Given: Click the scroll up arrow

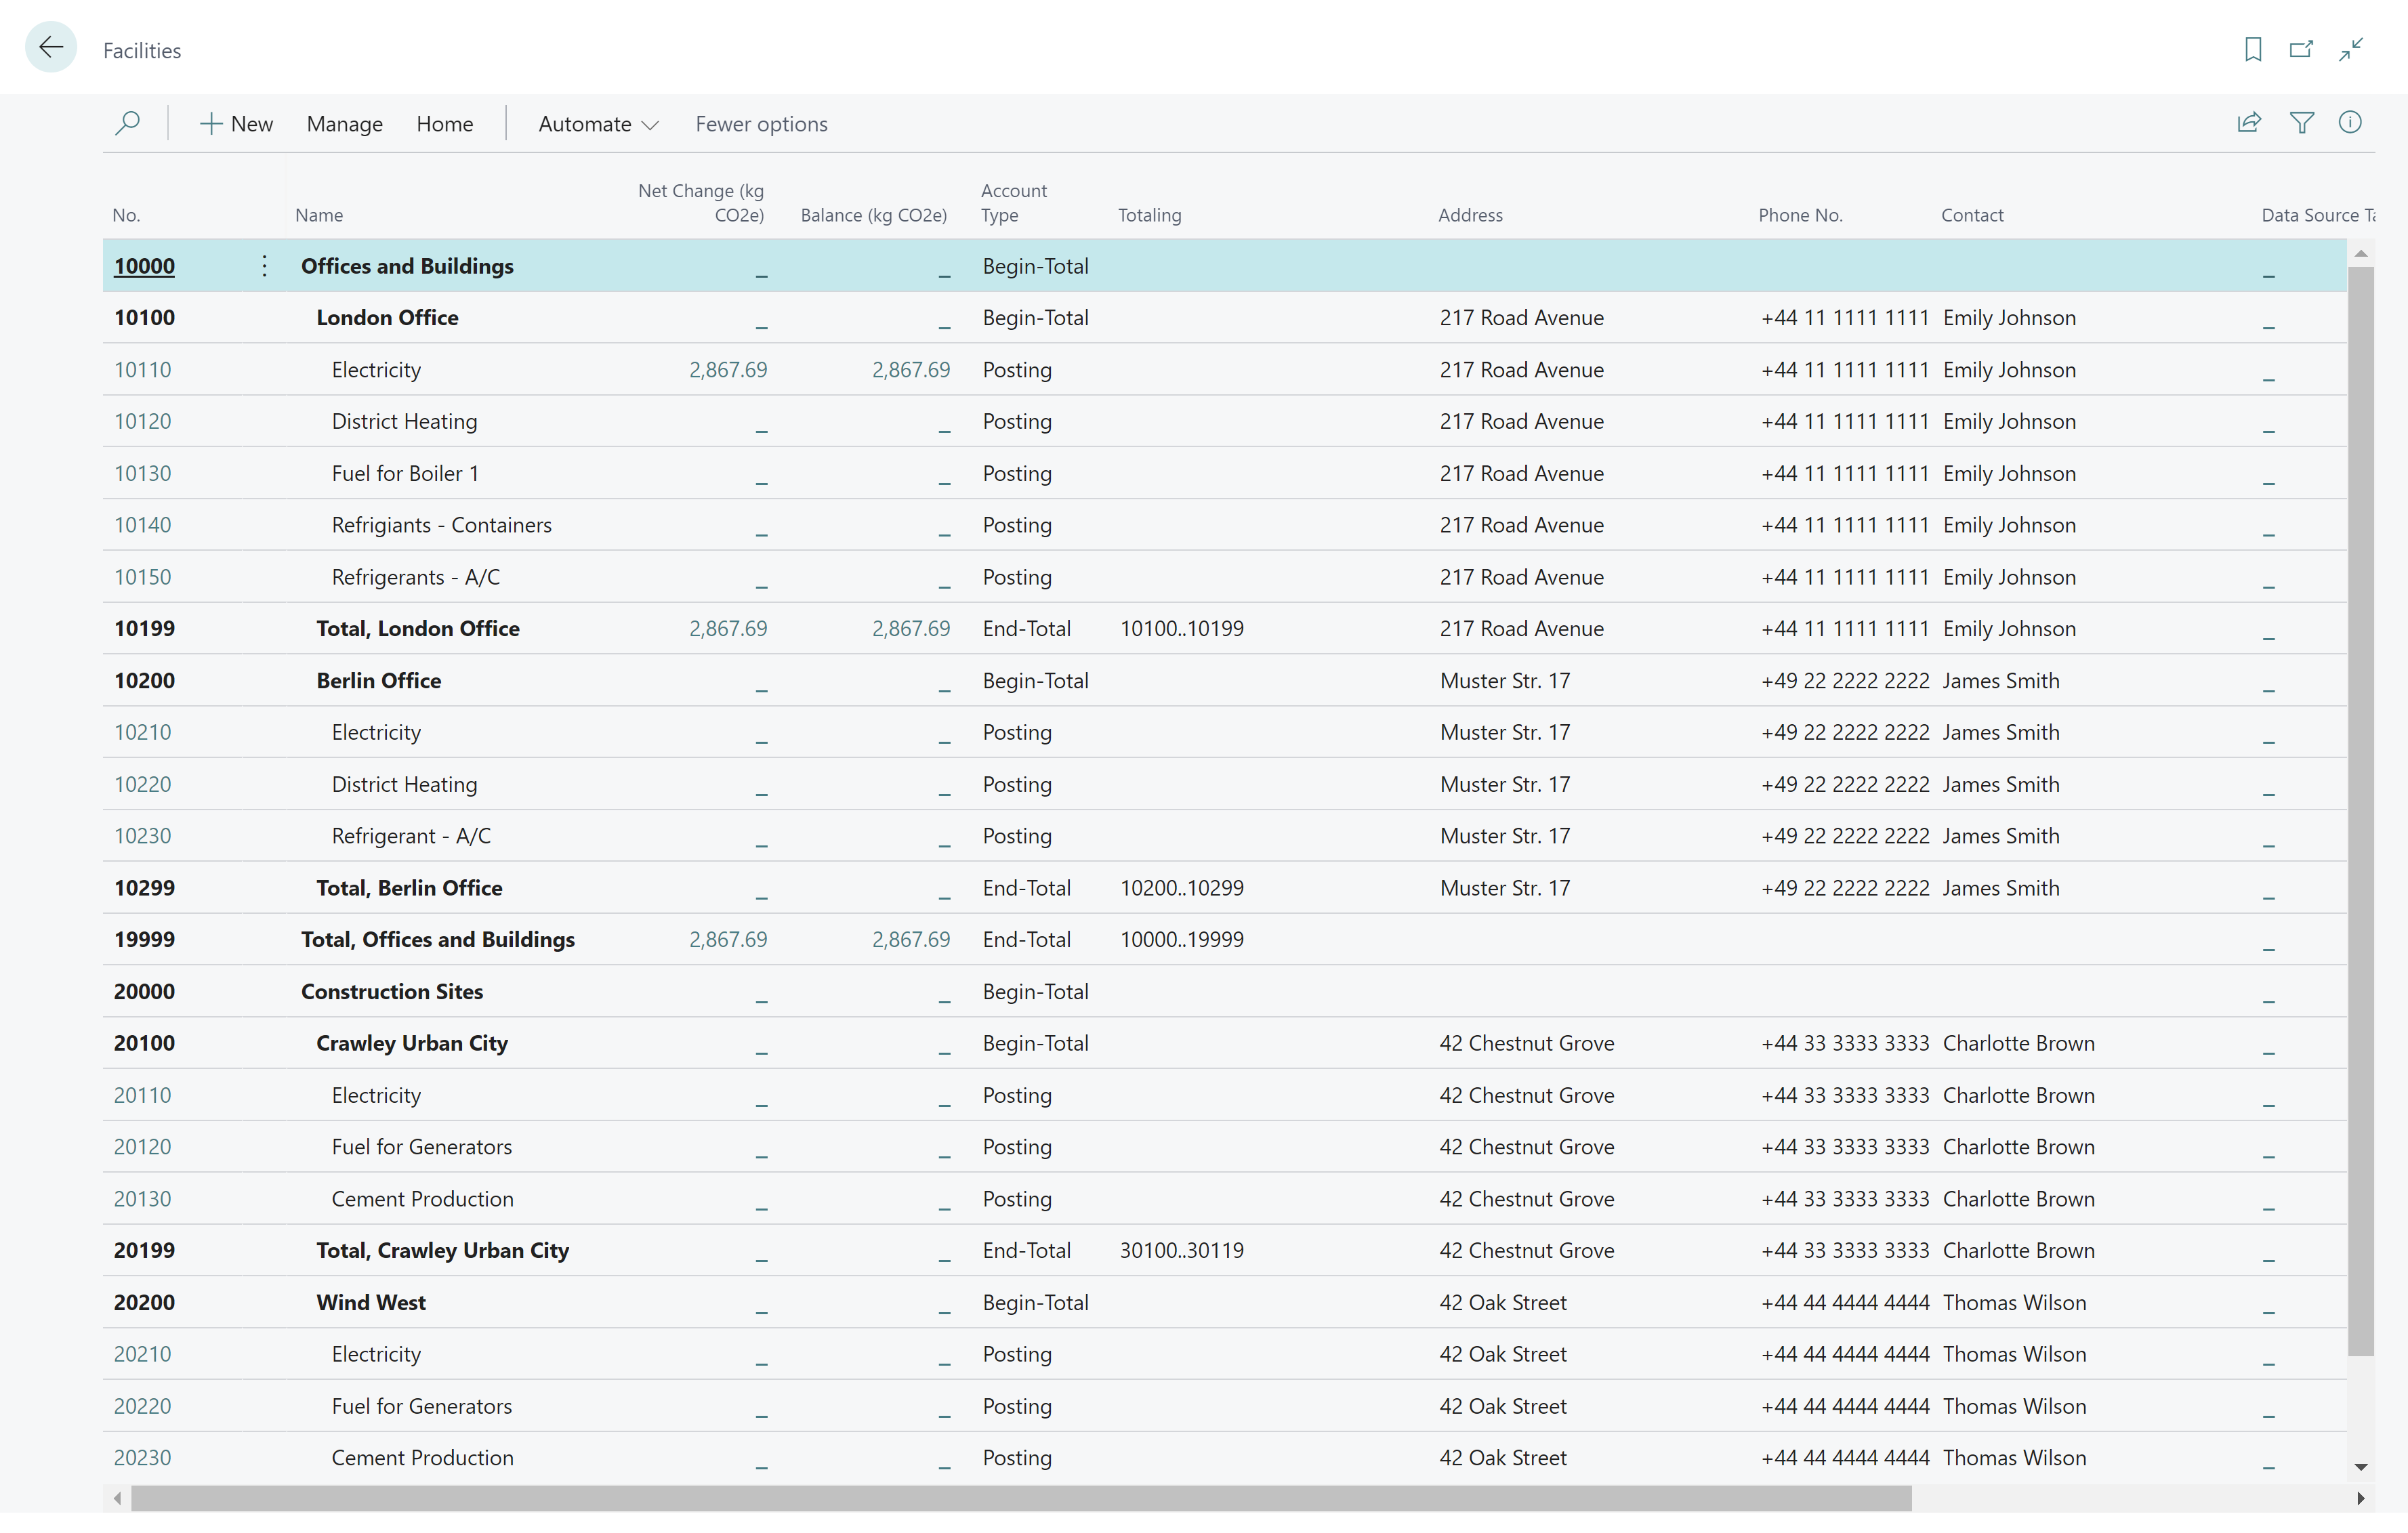Looking at the screenshot, I should 2361,254.
